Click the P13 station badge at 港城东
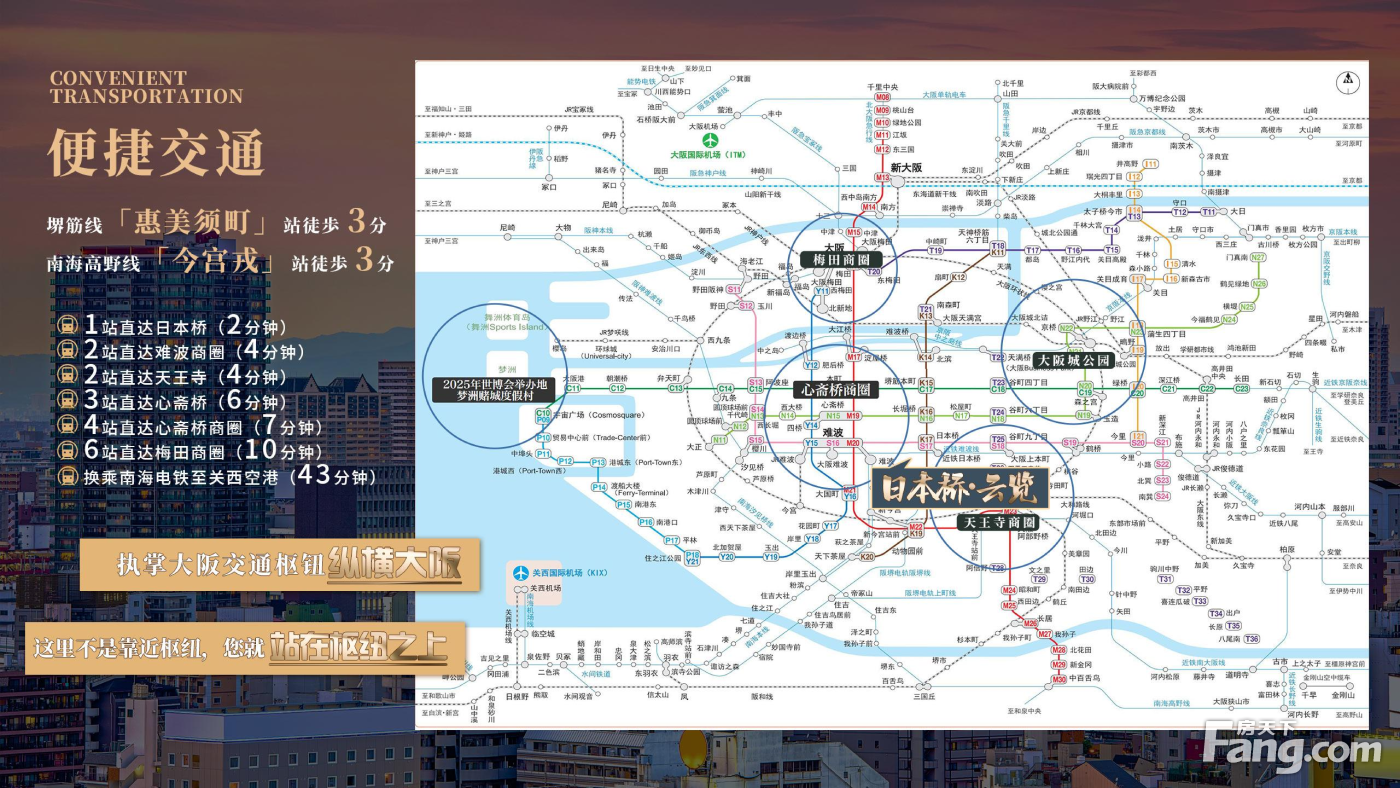 (598, 461)
